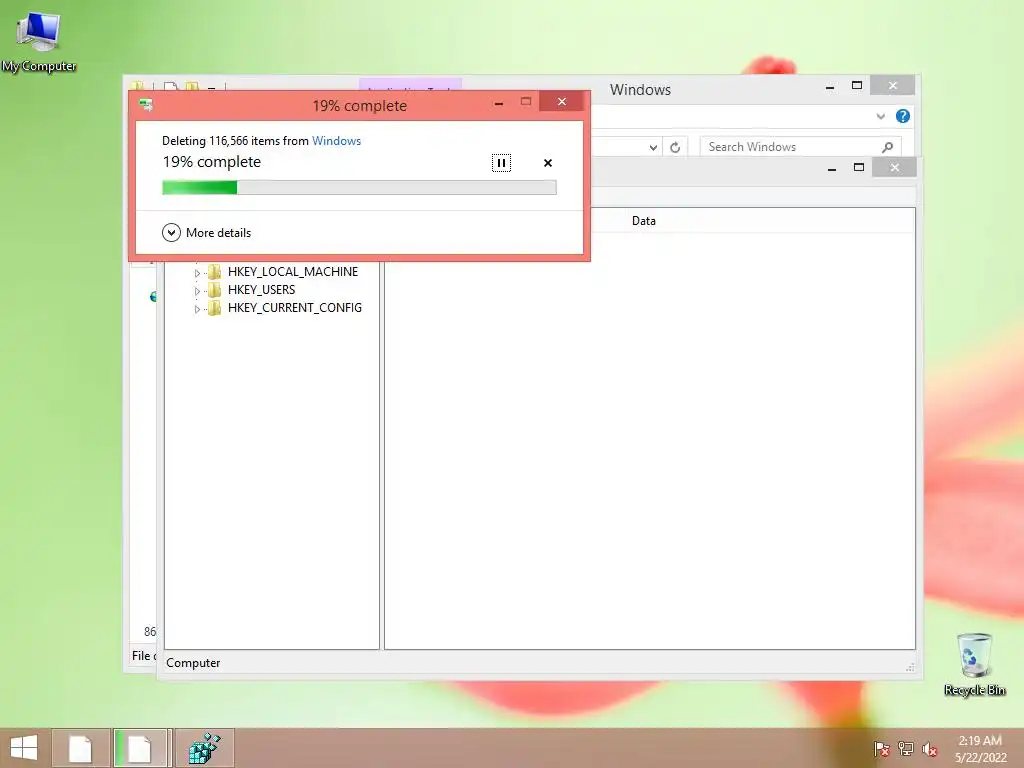Open network status tray icon

[905, 748]
